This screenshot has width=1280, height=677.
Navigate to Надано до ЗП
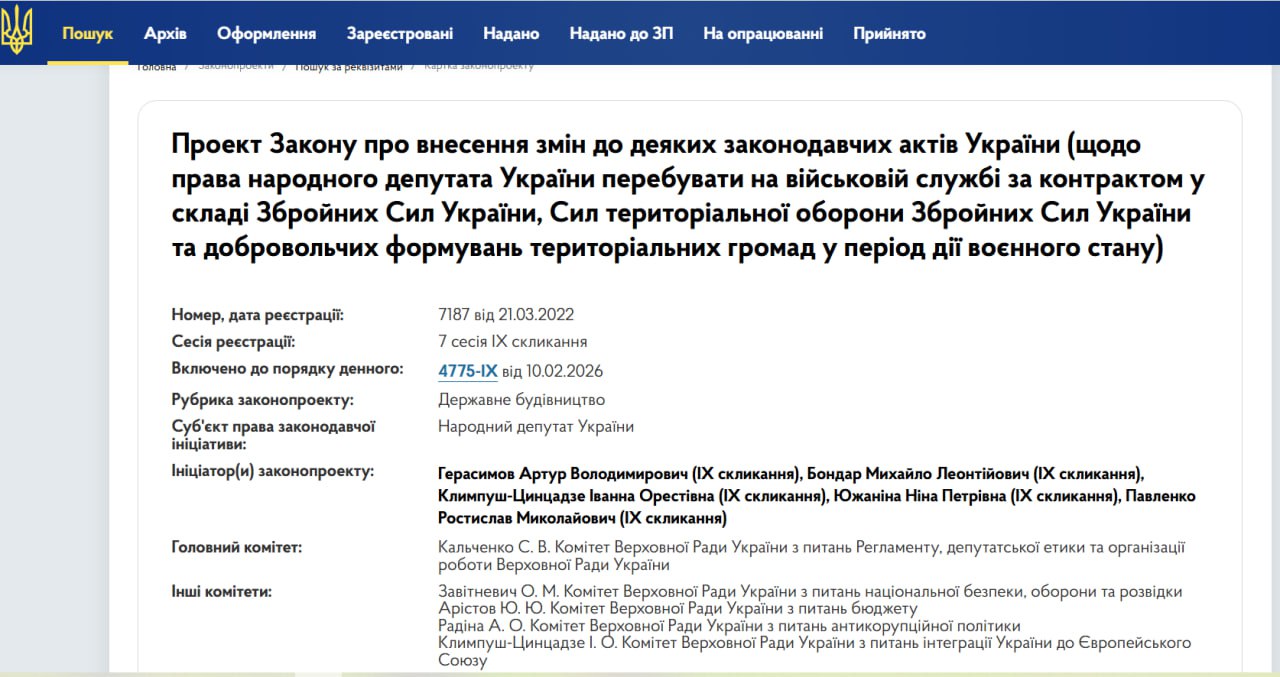[621, 33]
